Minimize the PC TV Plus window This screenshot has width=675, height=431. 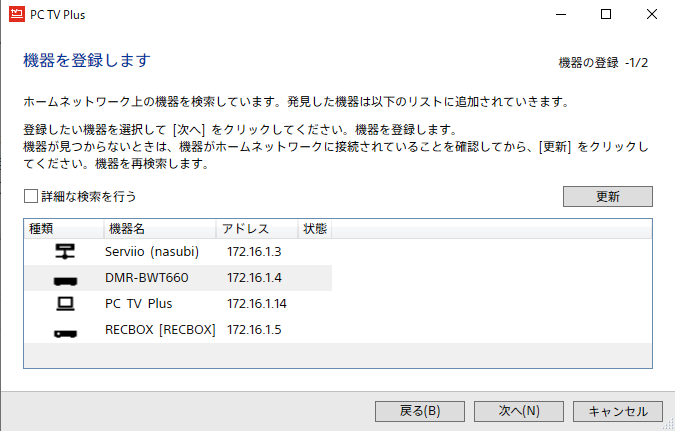point(560,14)
